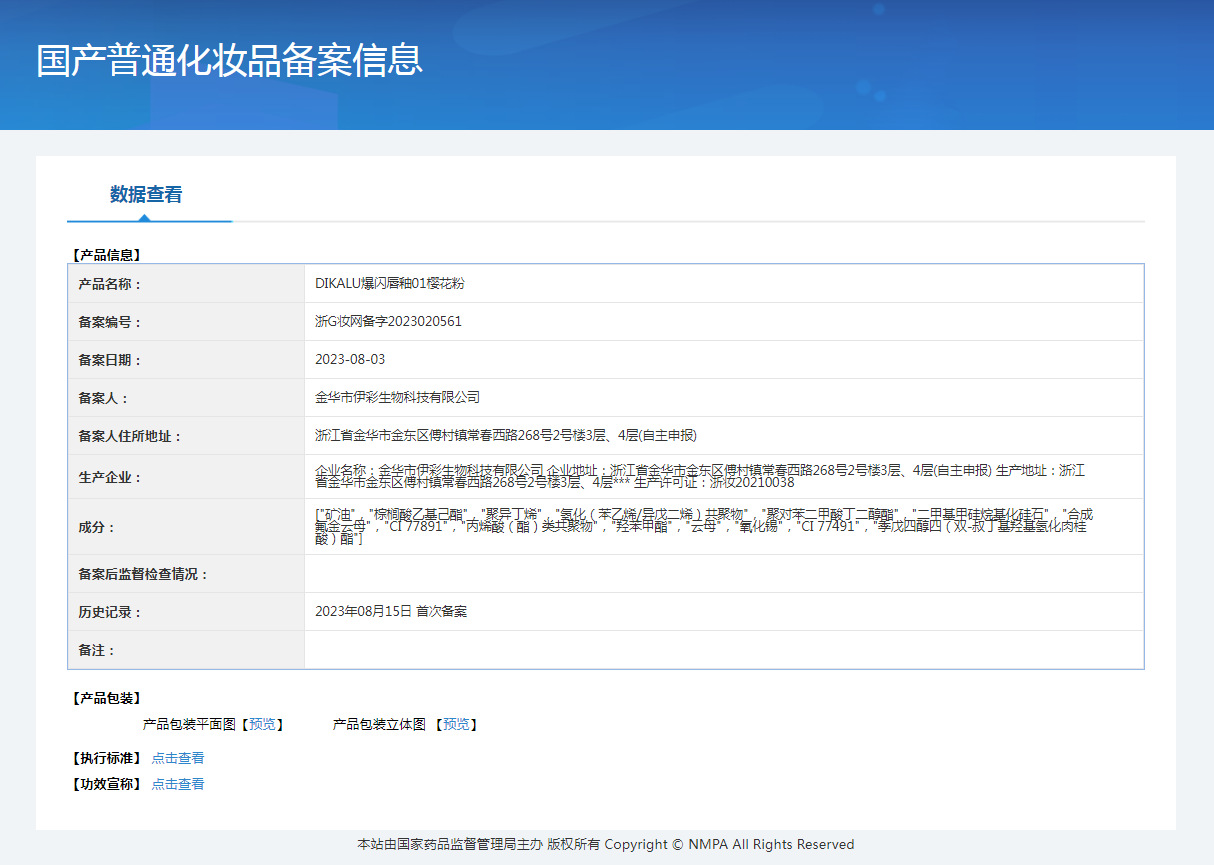Click the 【产品包装】 section heading
This screenshot has height=865, width=1214.
coord(106,698)
